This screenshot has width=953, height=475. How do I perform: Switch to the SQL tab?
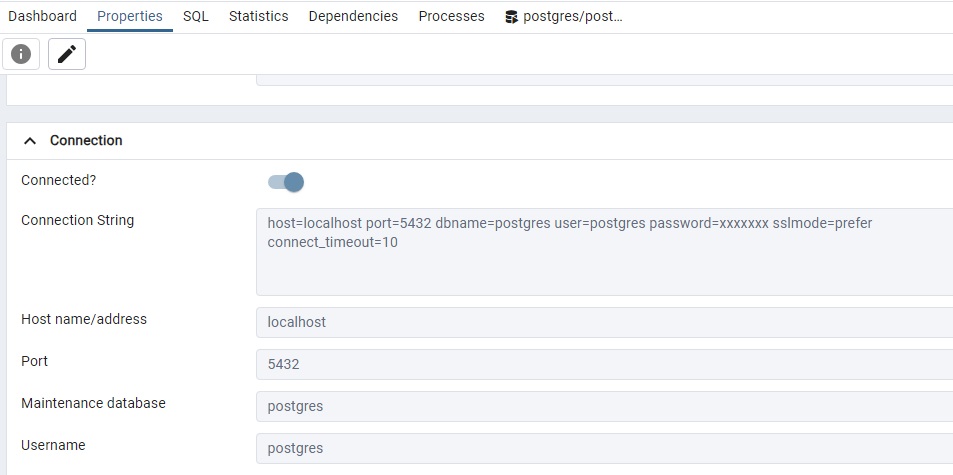click(196, 17)
